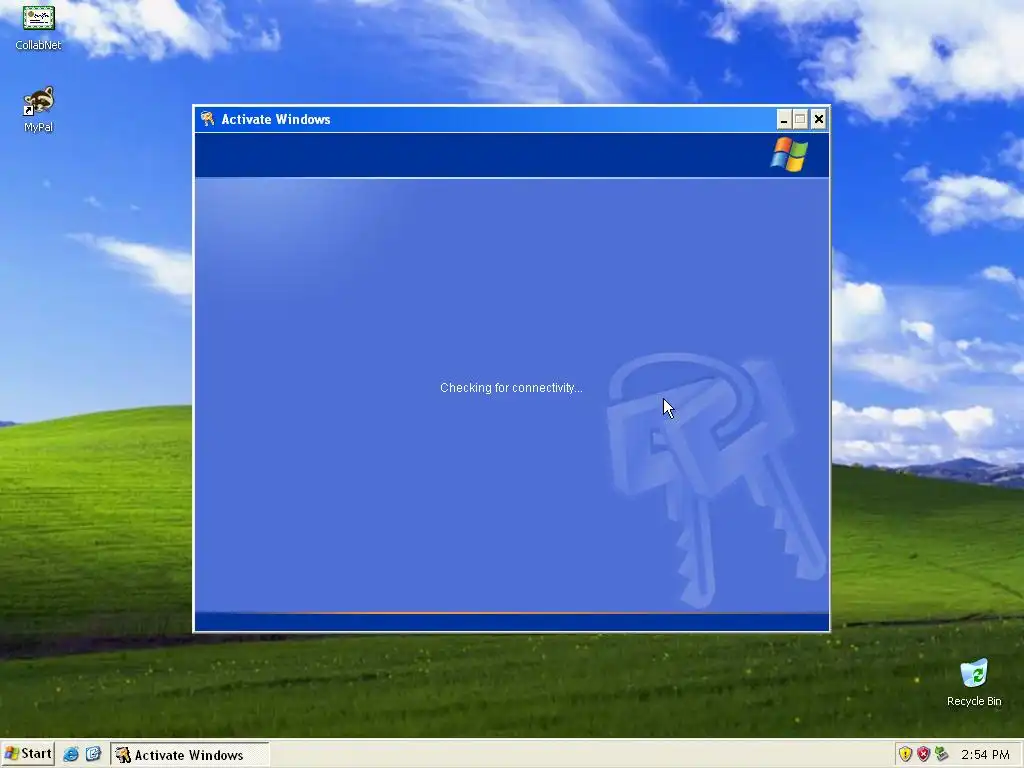Click the red security shield tray icon
This screenshot has height=768, width=1024.
coord(923,754)
